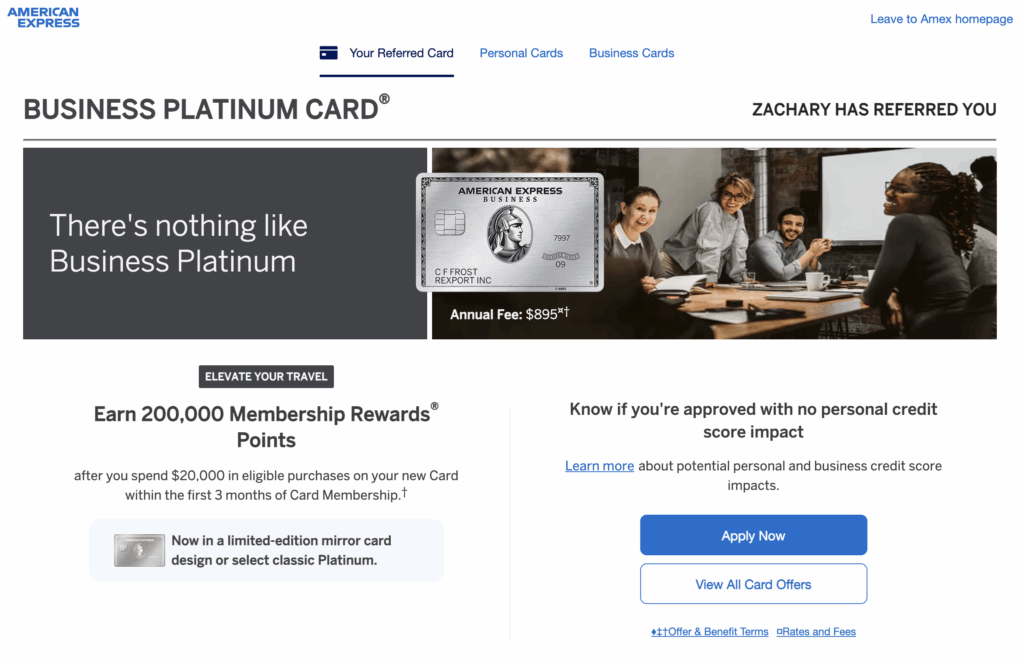Click the Learn more link about credit impacts
1024x660 pixels.
pos(599,465)
